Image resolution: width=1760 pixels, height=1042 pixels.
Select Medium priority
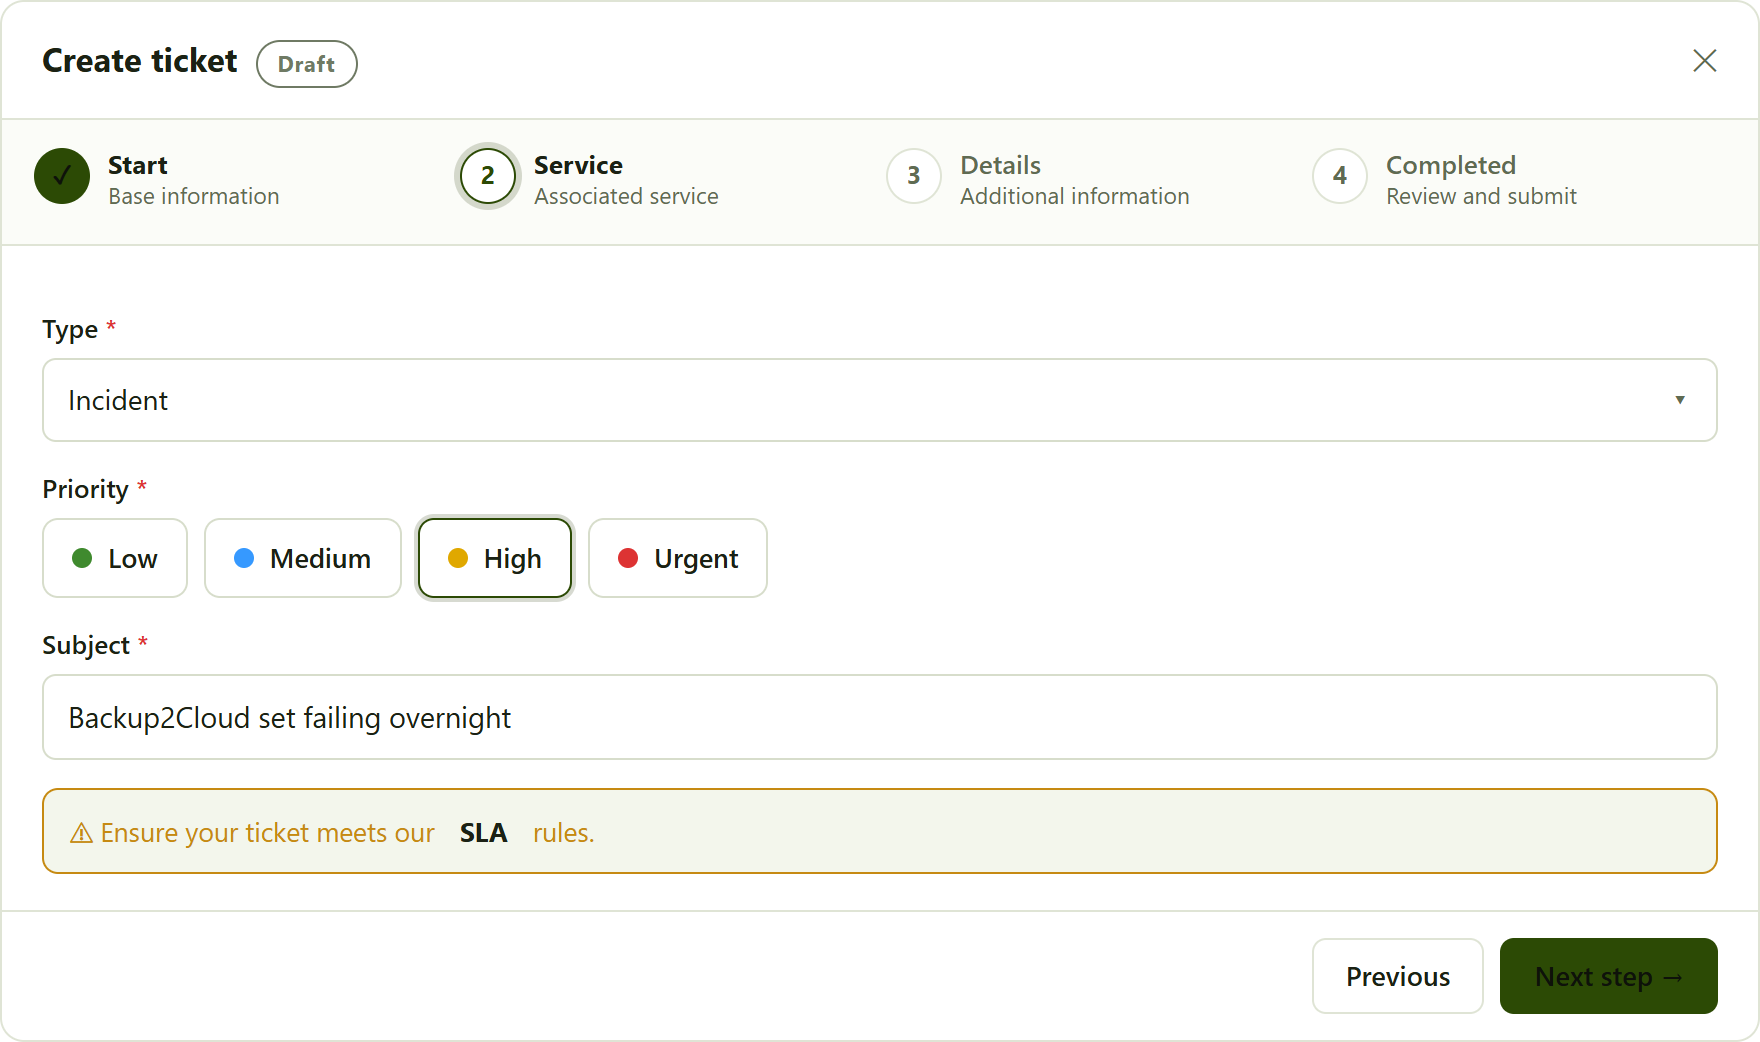pyautogui.click(x=303, y=558)
